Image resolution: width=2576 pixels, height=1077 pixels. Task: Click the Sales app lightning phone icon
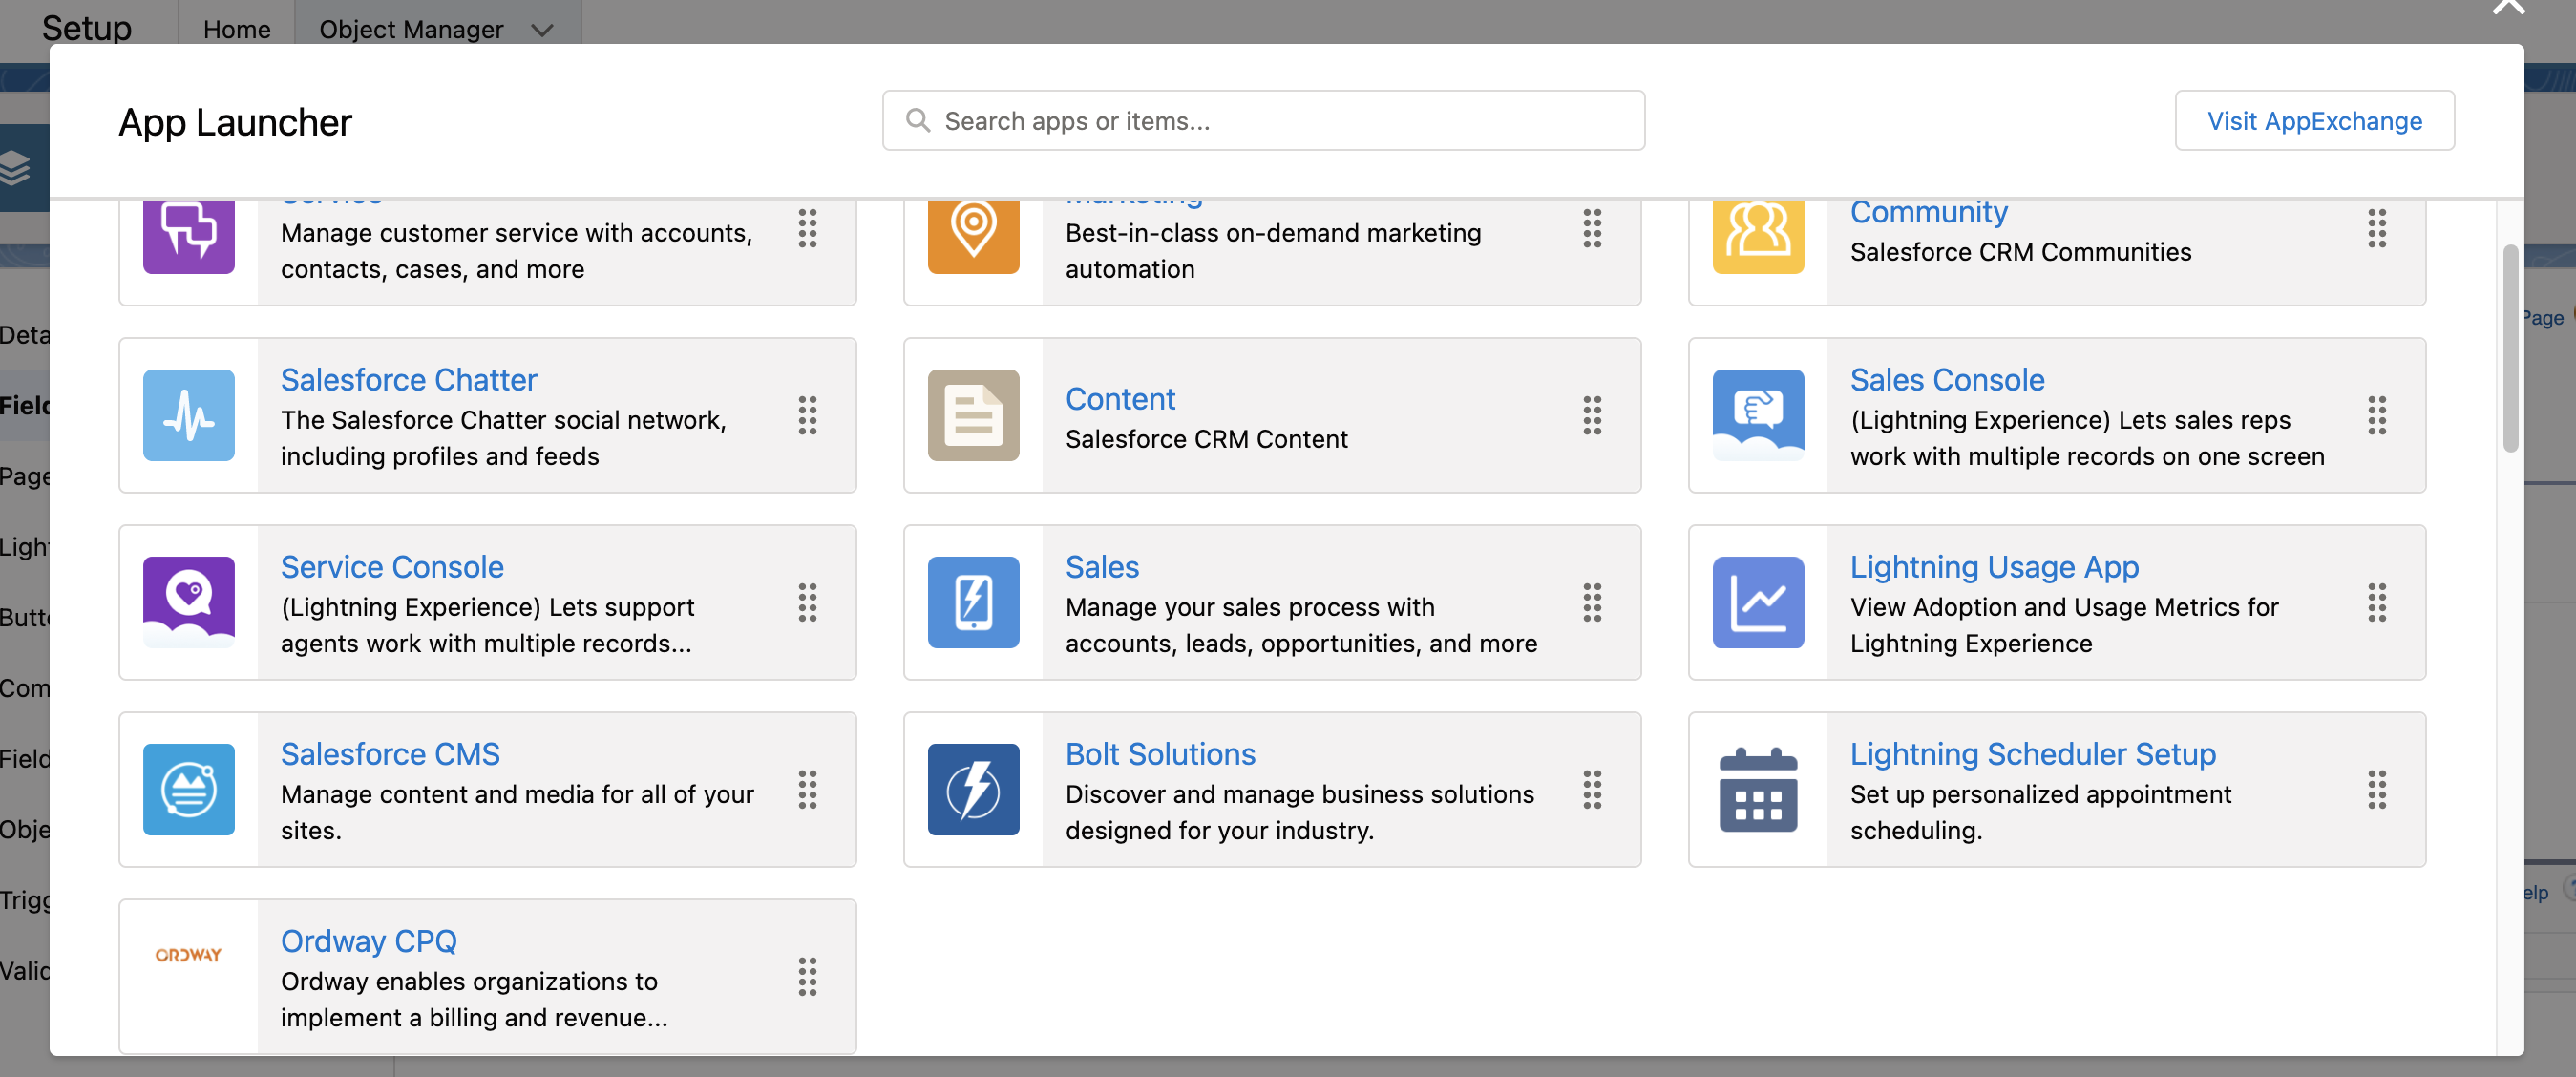pos(973,602)
